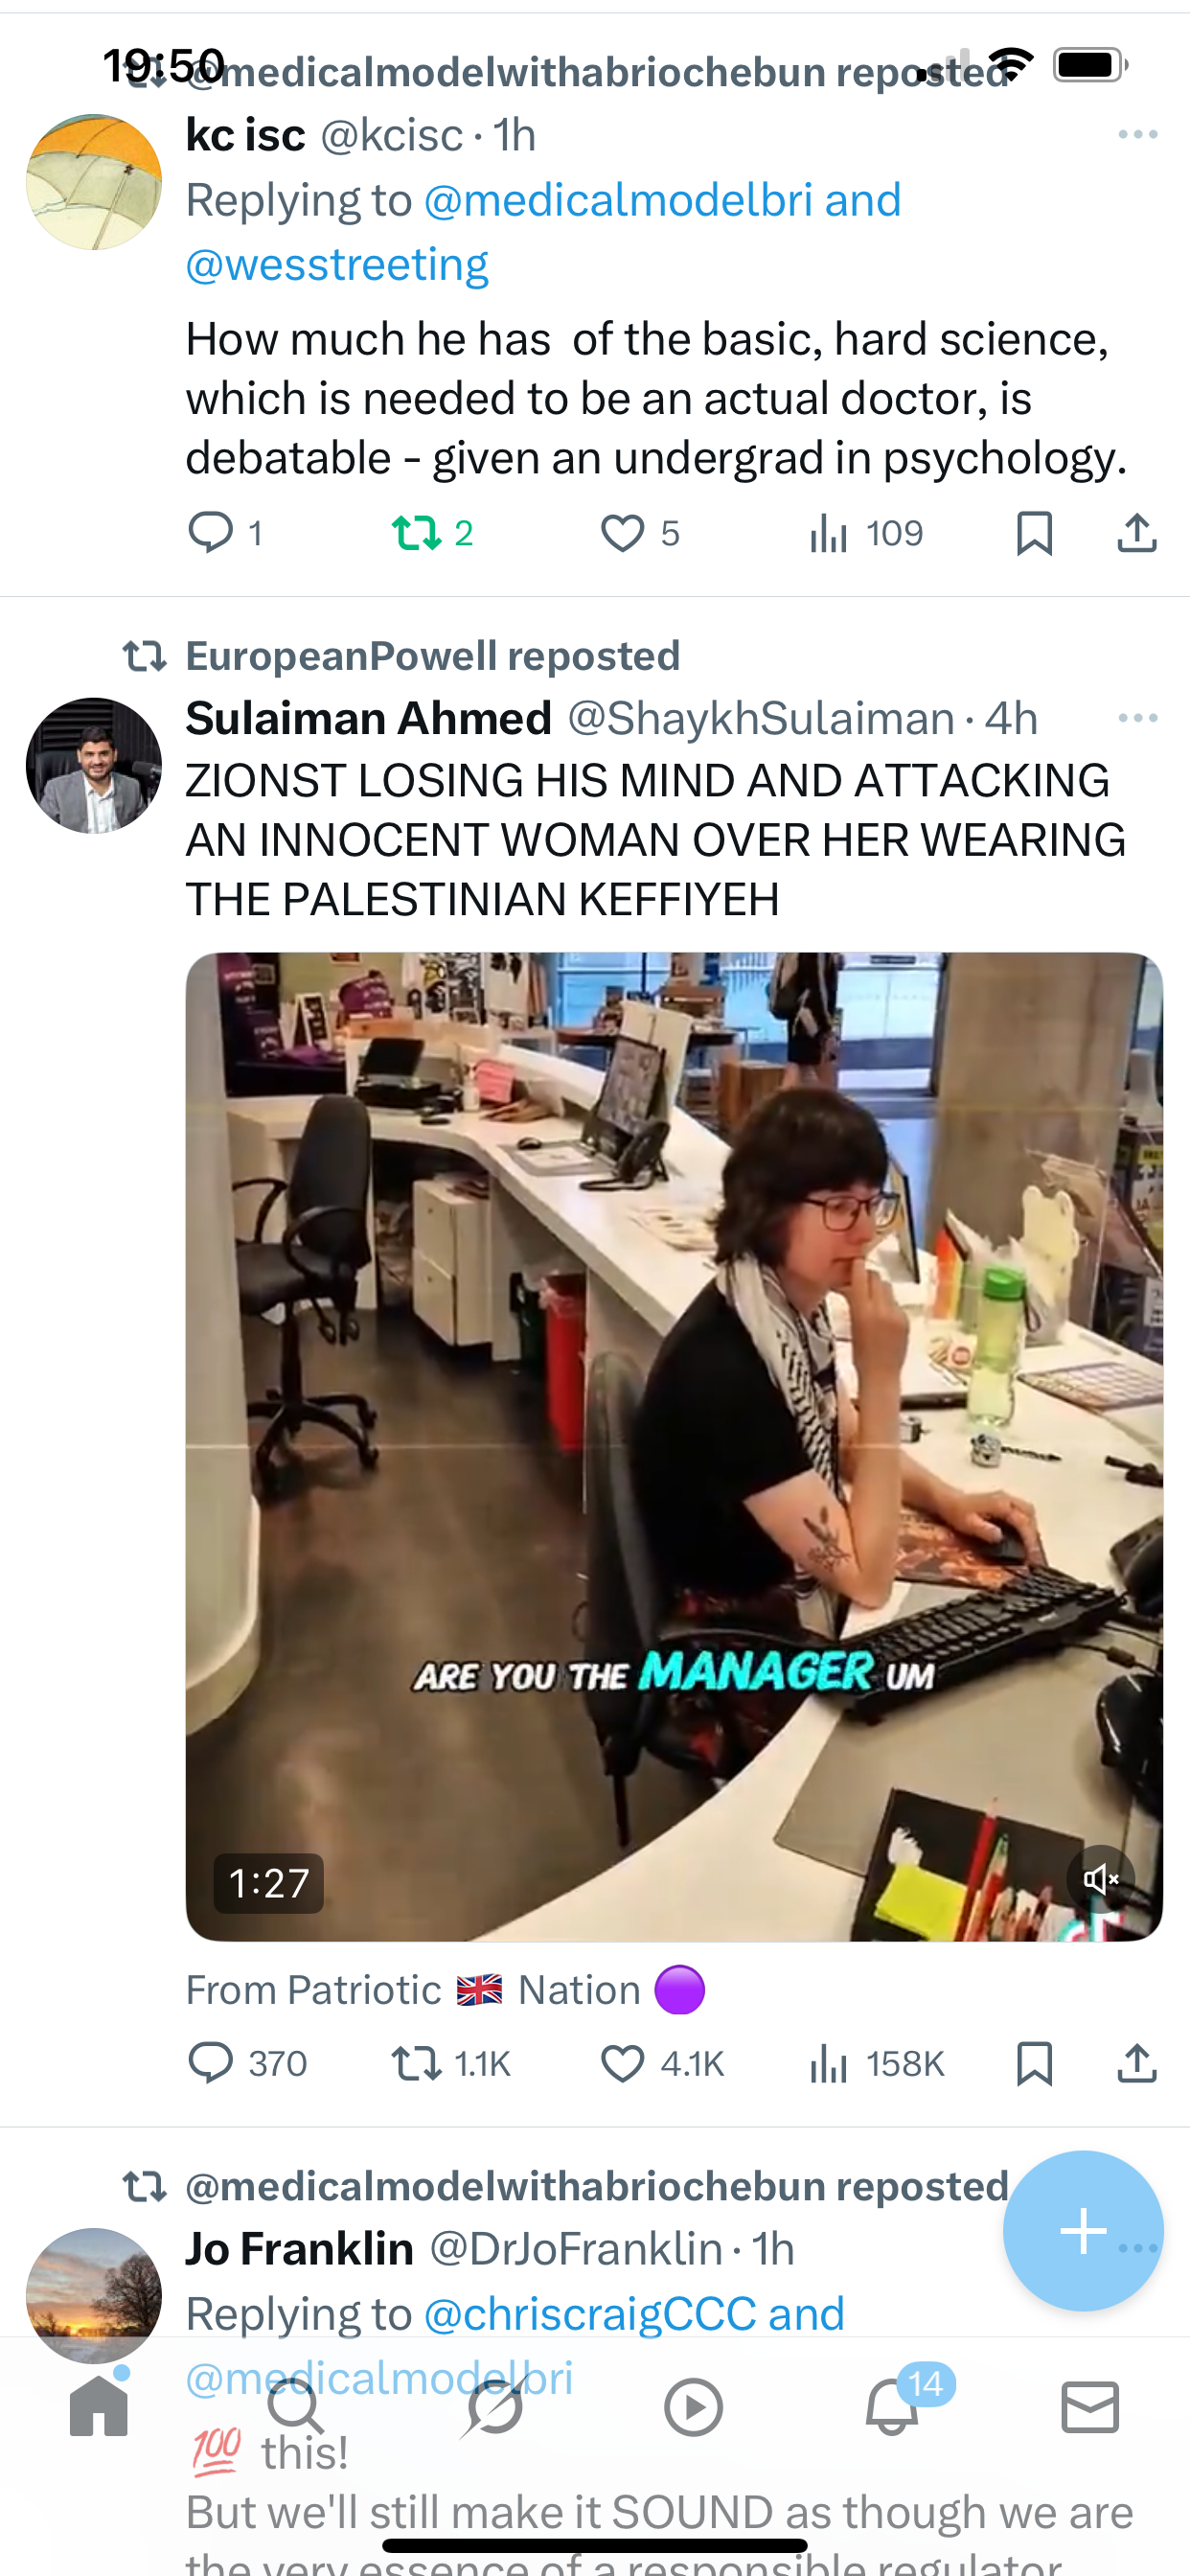1190x2576 pixels.
Task: Go to the Home tab
Action: coord(98,2406)
